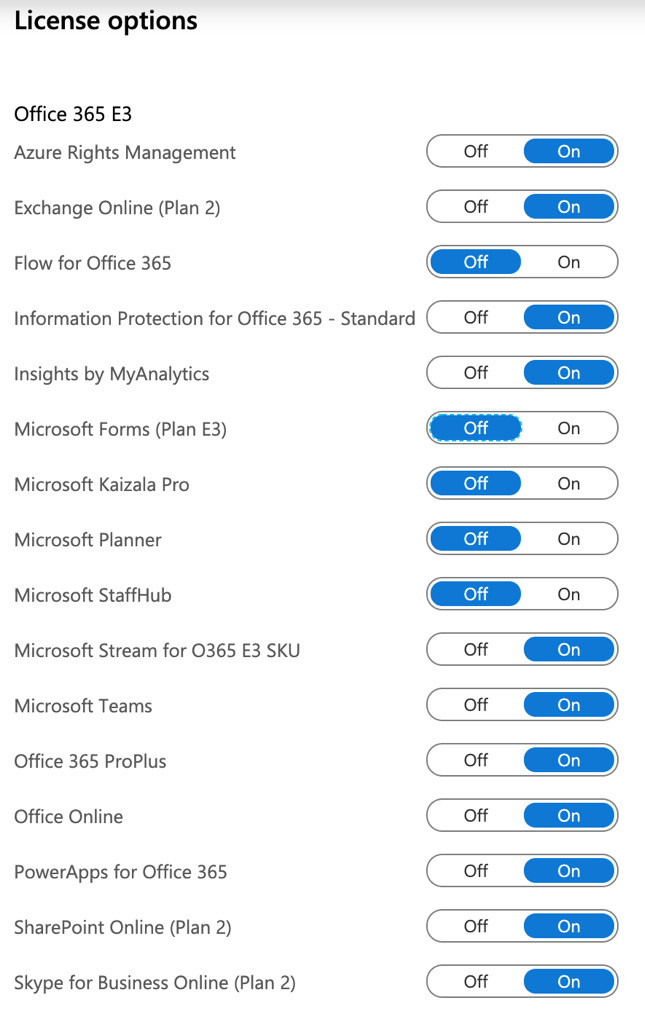Image resolution: width=645 pixels, height=1017 pixels.
Task: Set Microsoft Planner to On
Action: [x=568, y=539]
